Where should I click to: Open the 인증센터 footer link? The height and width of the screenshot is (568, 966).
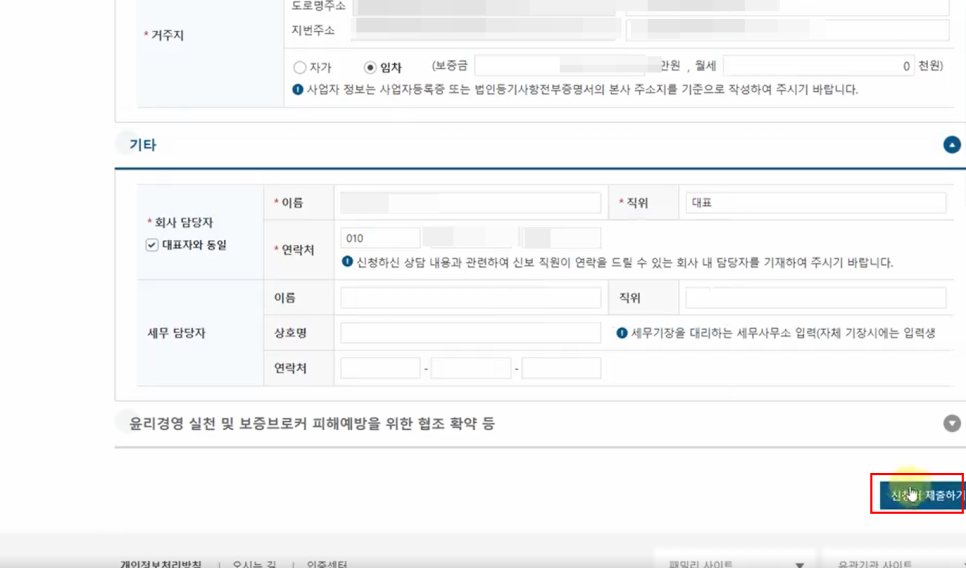327,564
